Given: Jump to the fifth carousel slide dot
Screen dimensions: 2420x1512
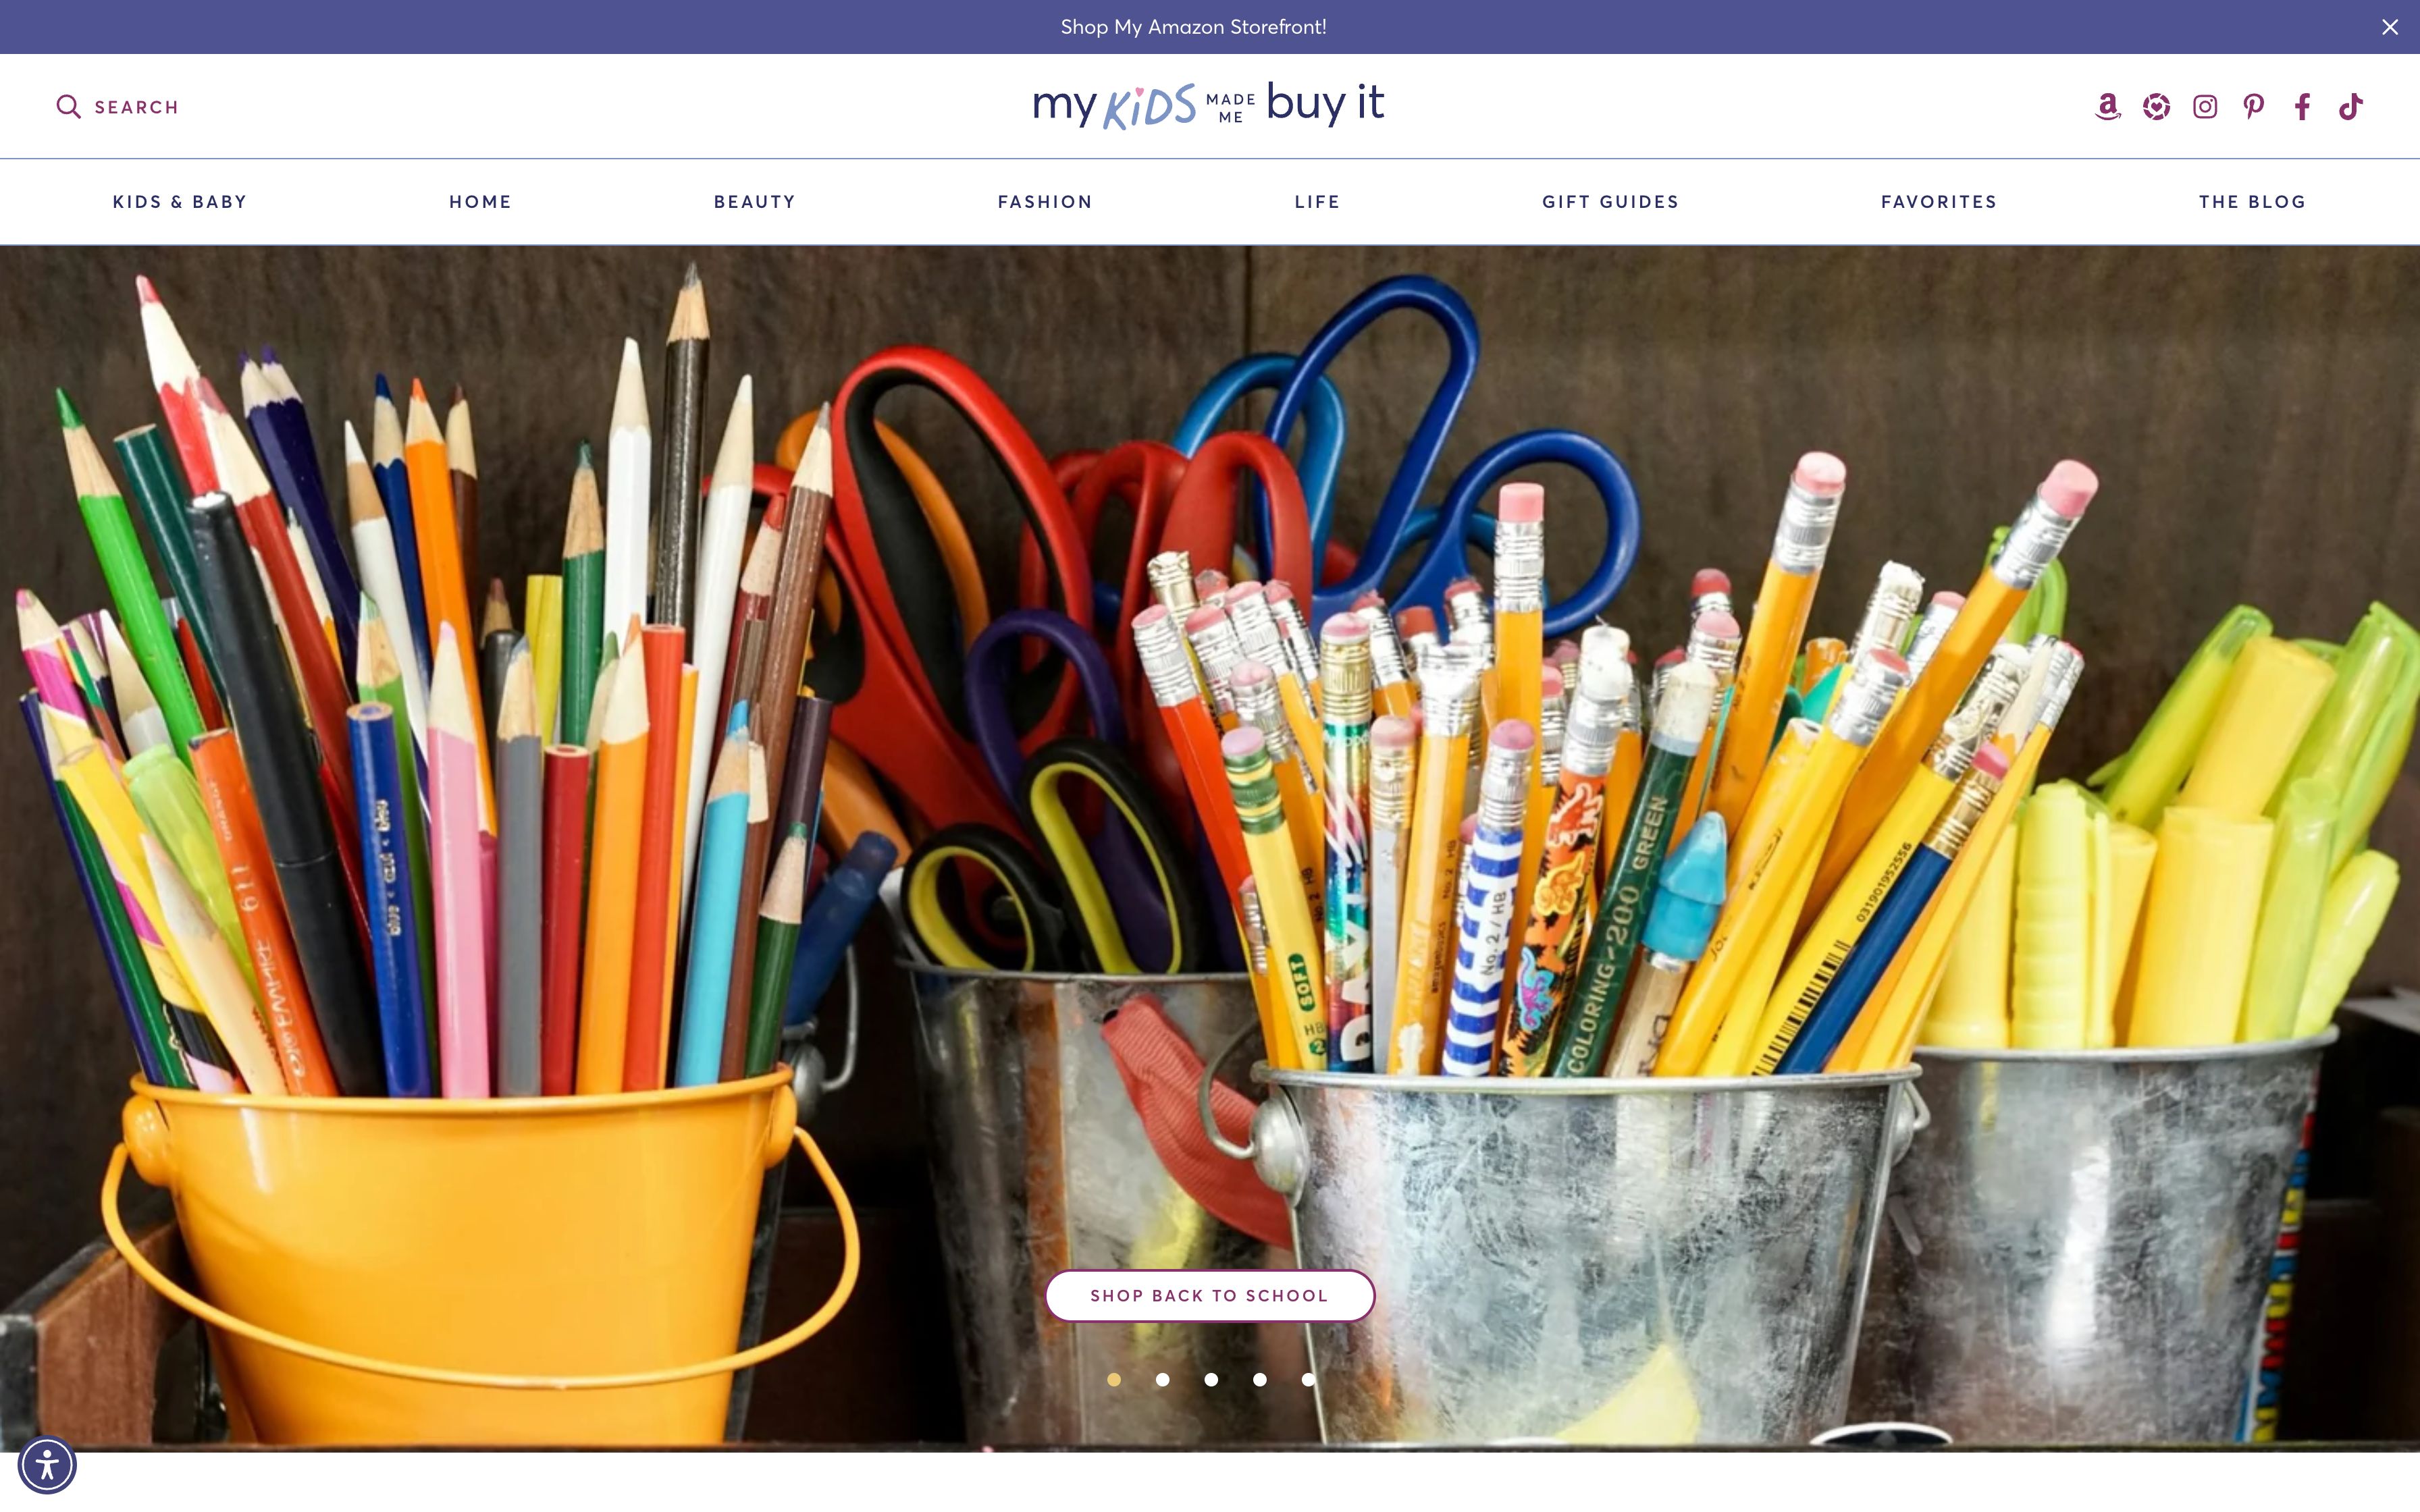Looking at the screenshot, I should (x=1308, y=1380).
